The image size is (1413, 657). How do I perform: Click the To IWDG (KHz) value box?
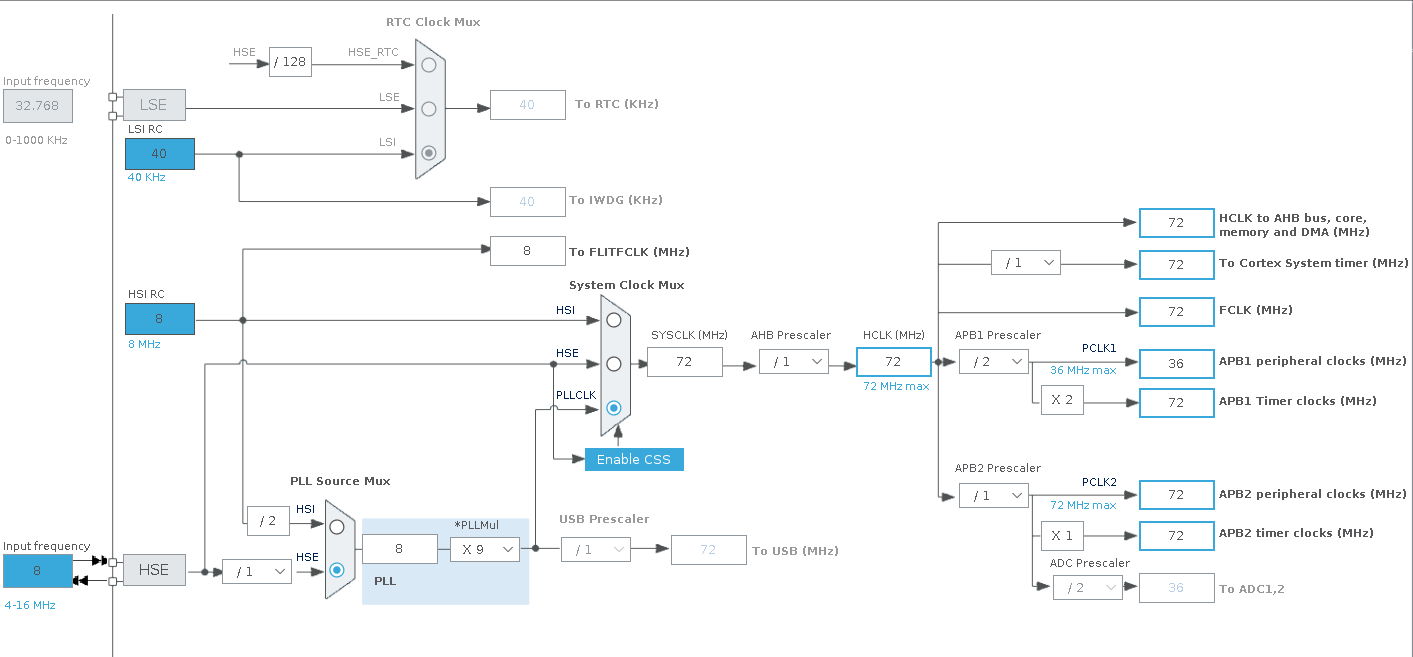(528, 201)
